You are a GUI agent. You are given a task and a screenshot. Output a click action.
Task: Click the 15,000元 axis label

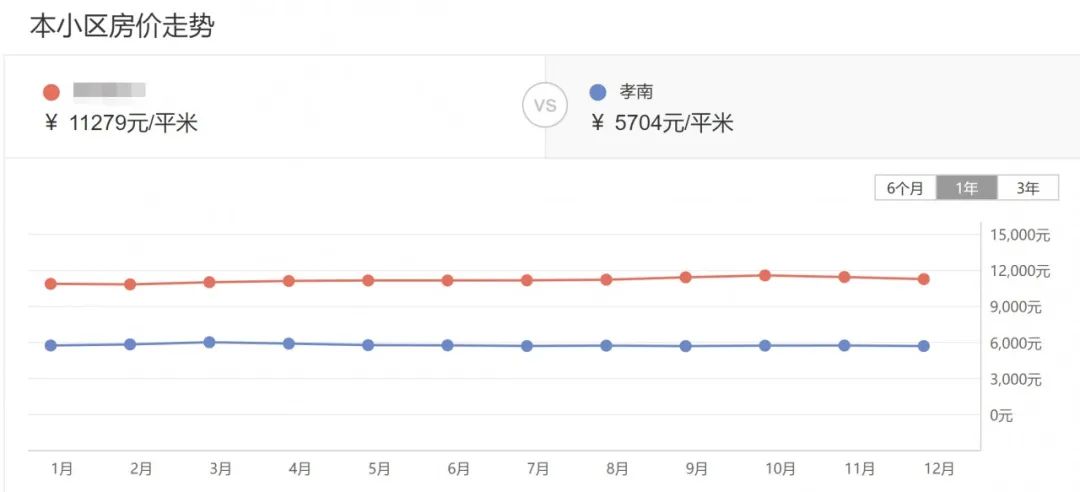pos(1020,235)
